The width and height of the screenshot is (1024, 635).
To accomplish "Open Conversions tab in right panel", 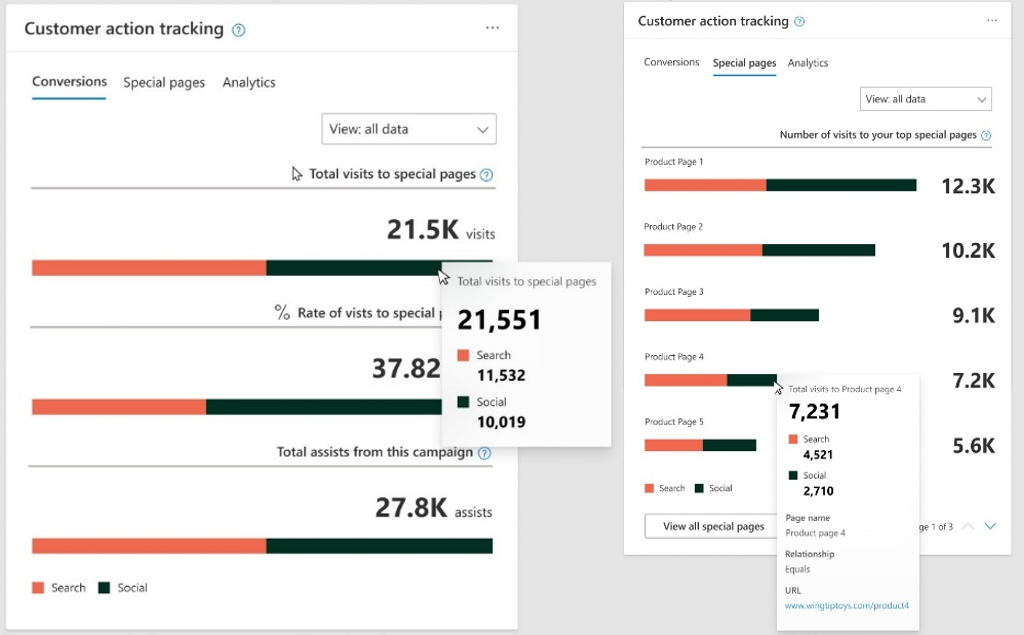I will (x=671, y=63).
